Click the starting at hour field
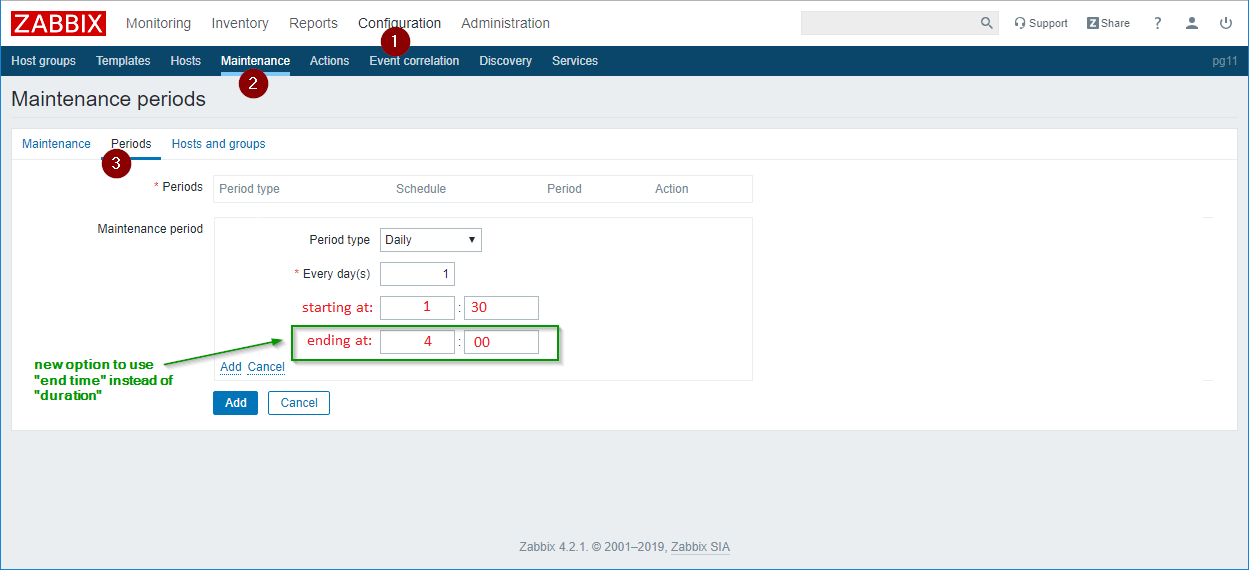The image size is (1249, 570). [417, 308]
